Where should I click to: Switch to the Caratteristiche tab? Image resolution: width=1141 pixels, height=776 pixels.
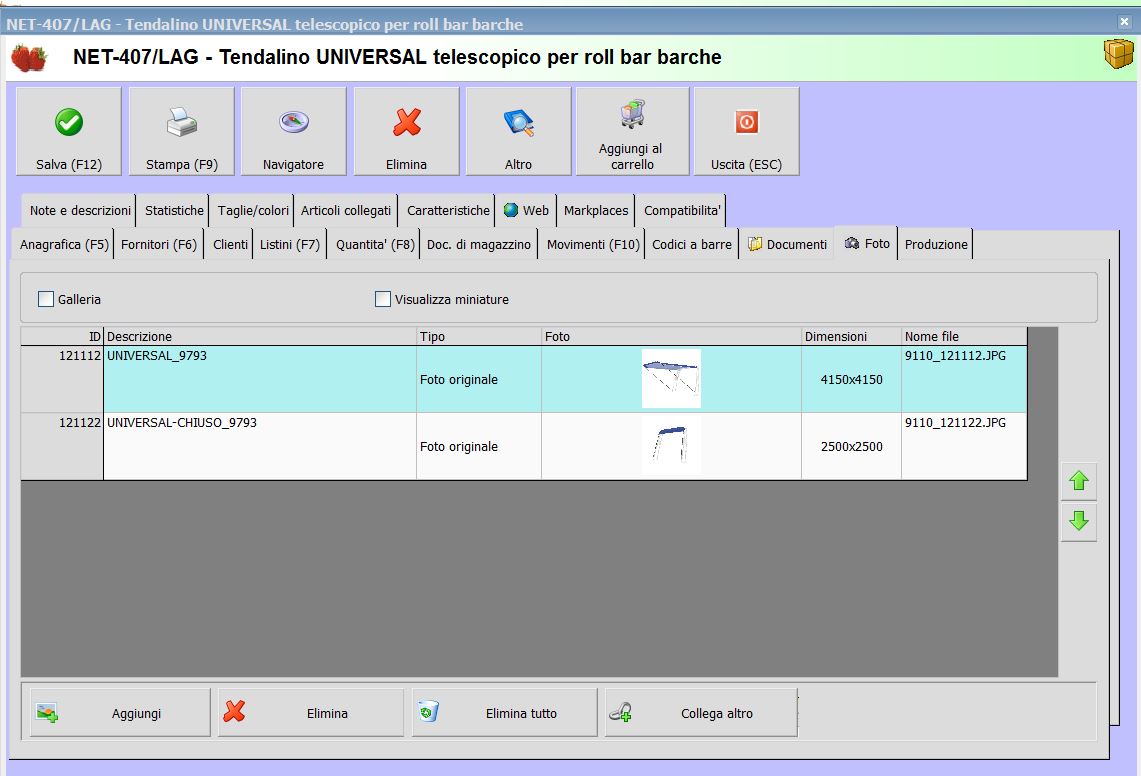point(448,210)
